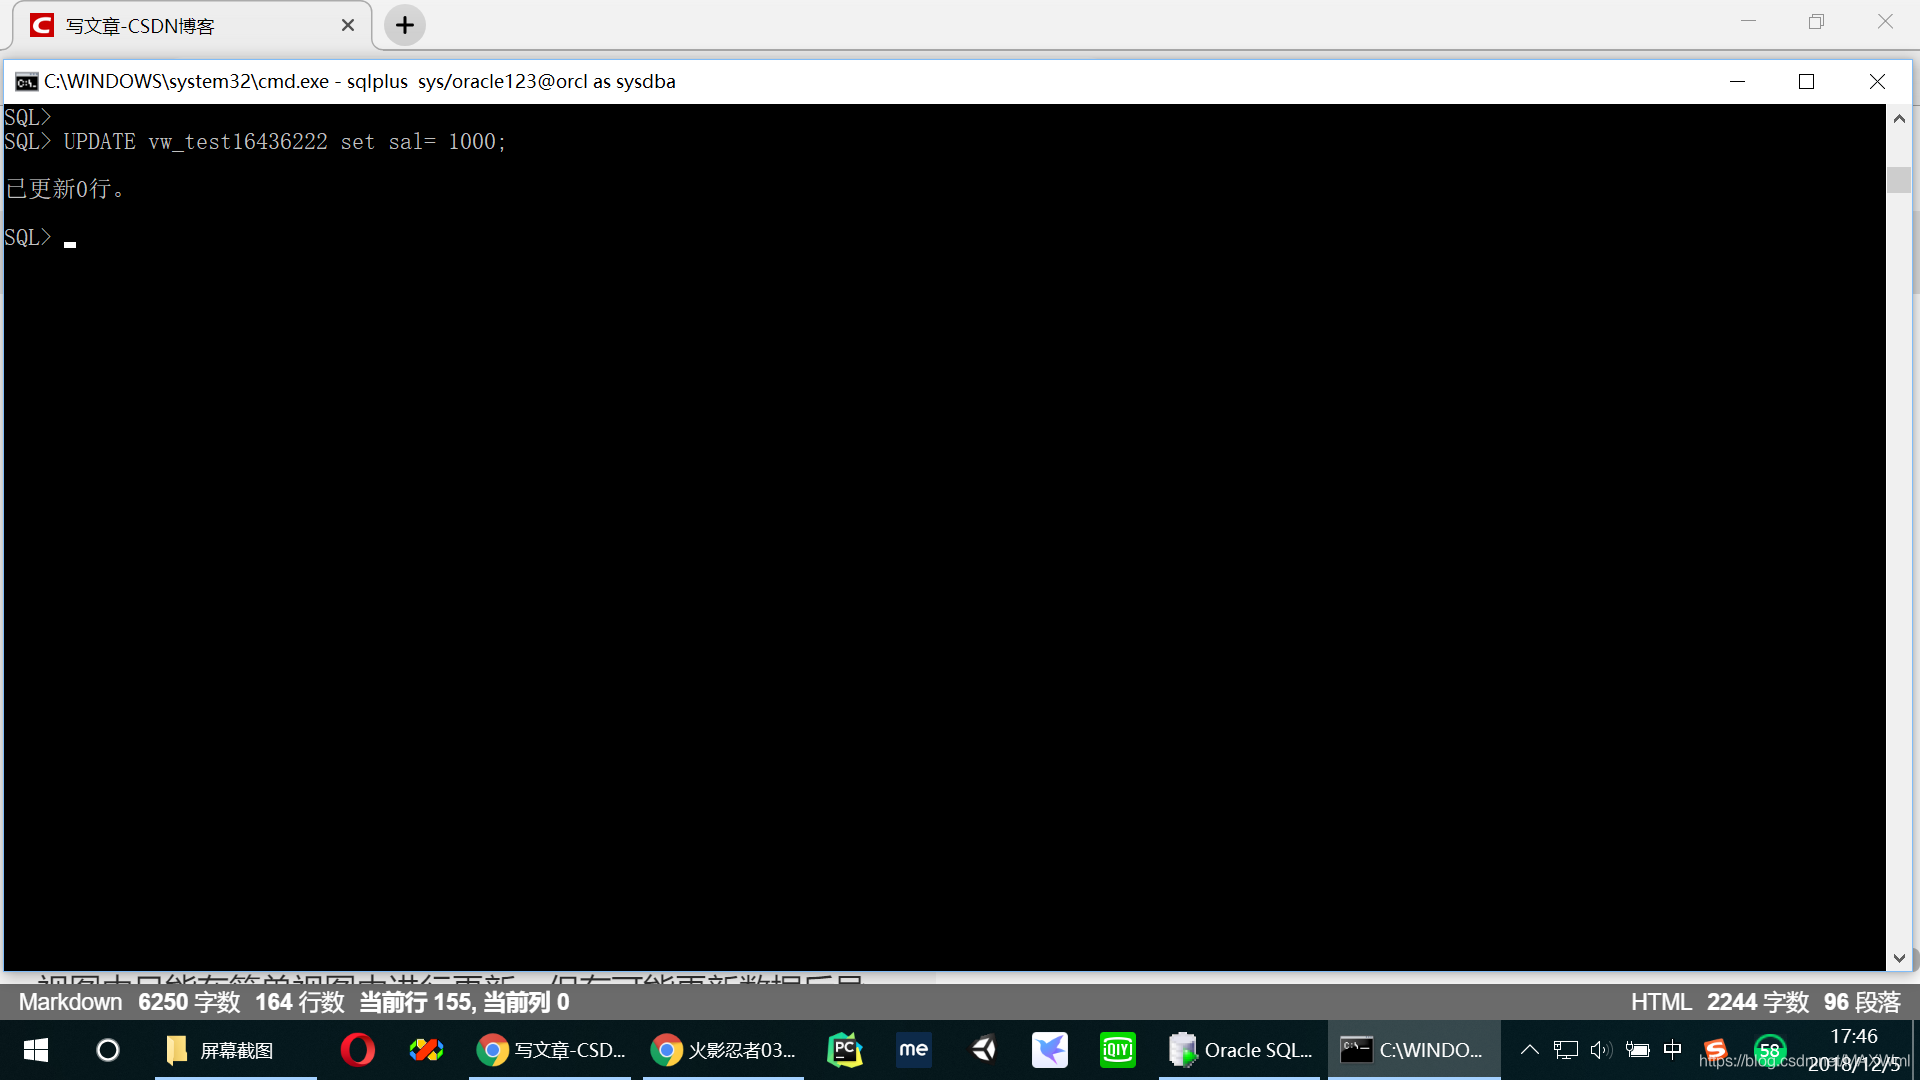This screenshot has height=1080, width=1920.
Task: Open the colorful pinwheel app icon
Action: (x=426, y=1050)
